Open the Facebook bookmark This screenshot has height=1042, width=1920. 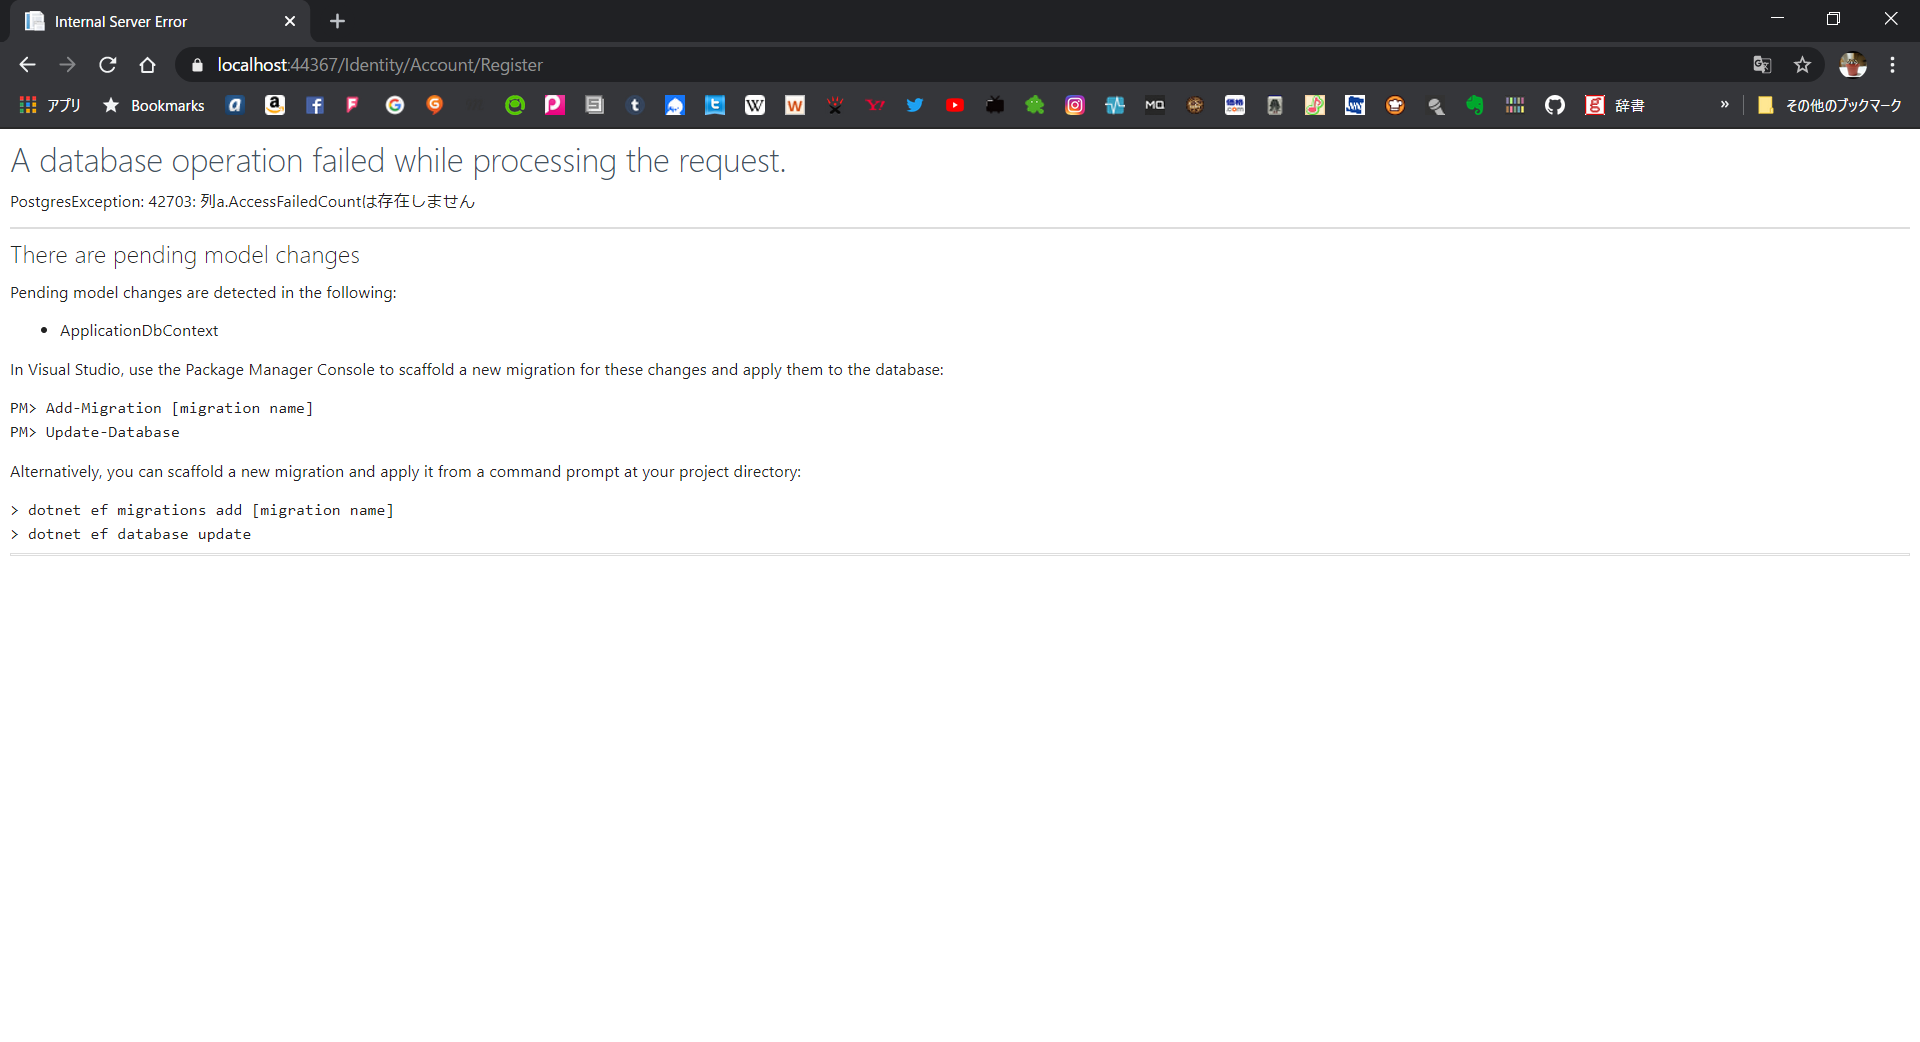tap(315, 105)
